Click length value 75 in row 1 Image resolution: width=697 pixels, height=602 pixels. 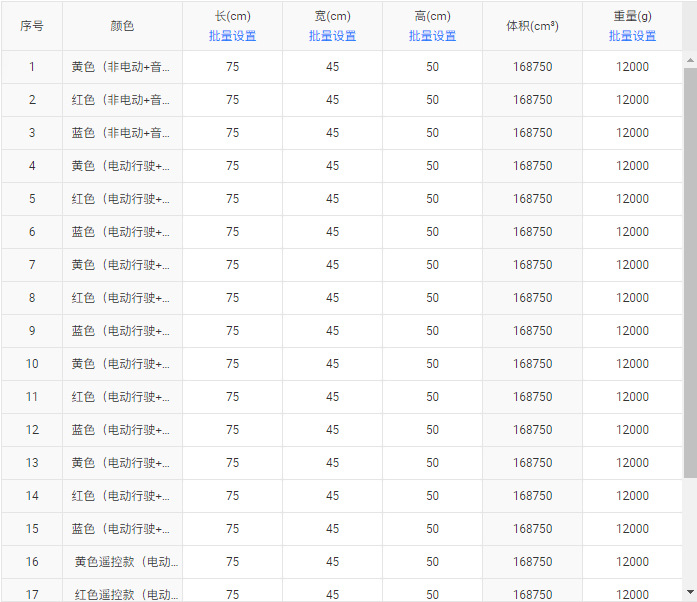pos(232,67)
